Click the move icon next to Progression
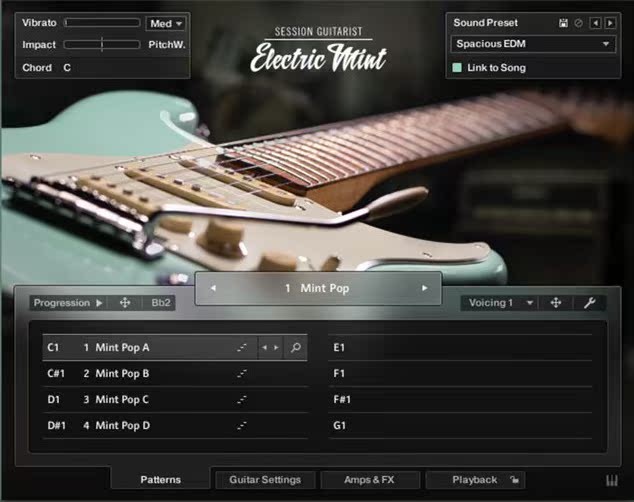The image size is (634, 502). tap(125, 303)
